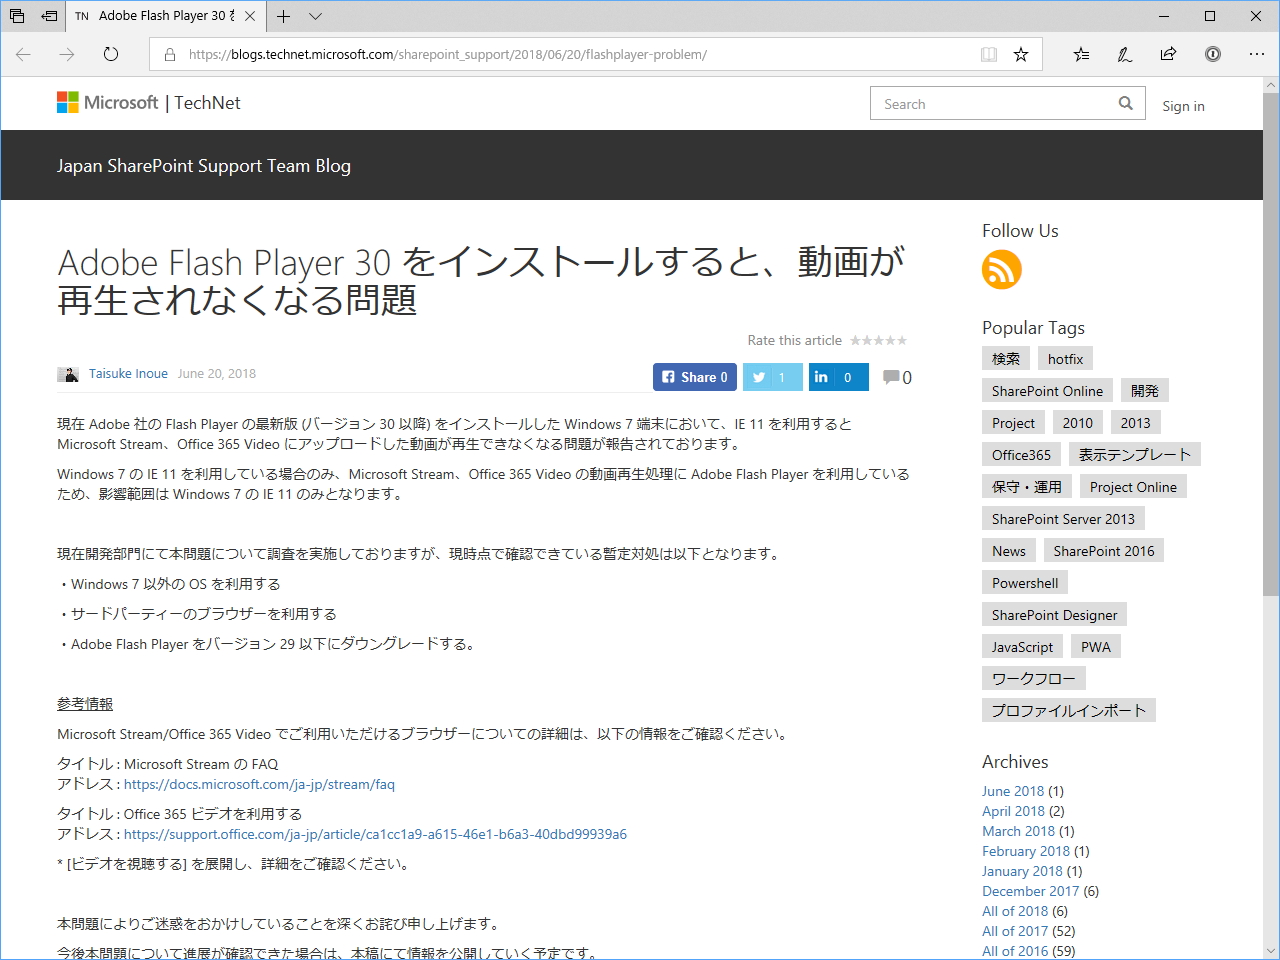
Task: Open the tab preview chevron next to tabs
Action: [x=315, y=17]
